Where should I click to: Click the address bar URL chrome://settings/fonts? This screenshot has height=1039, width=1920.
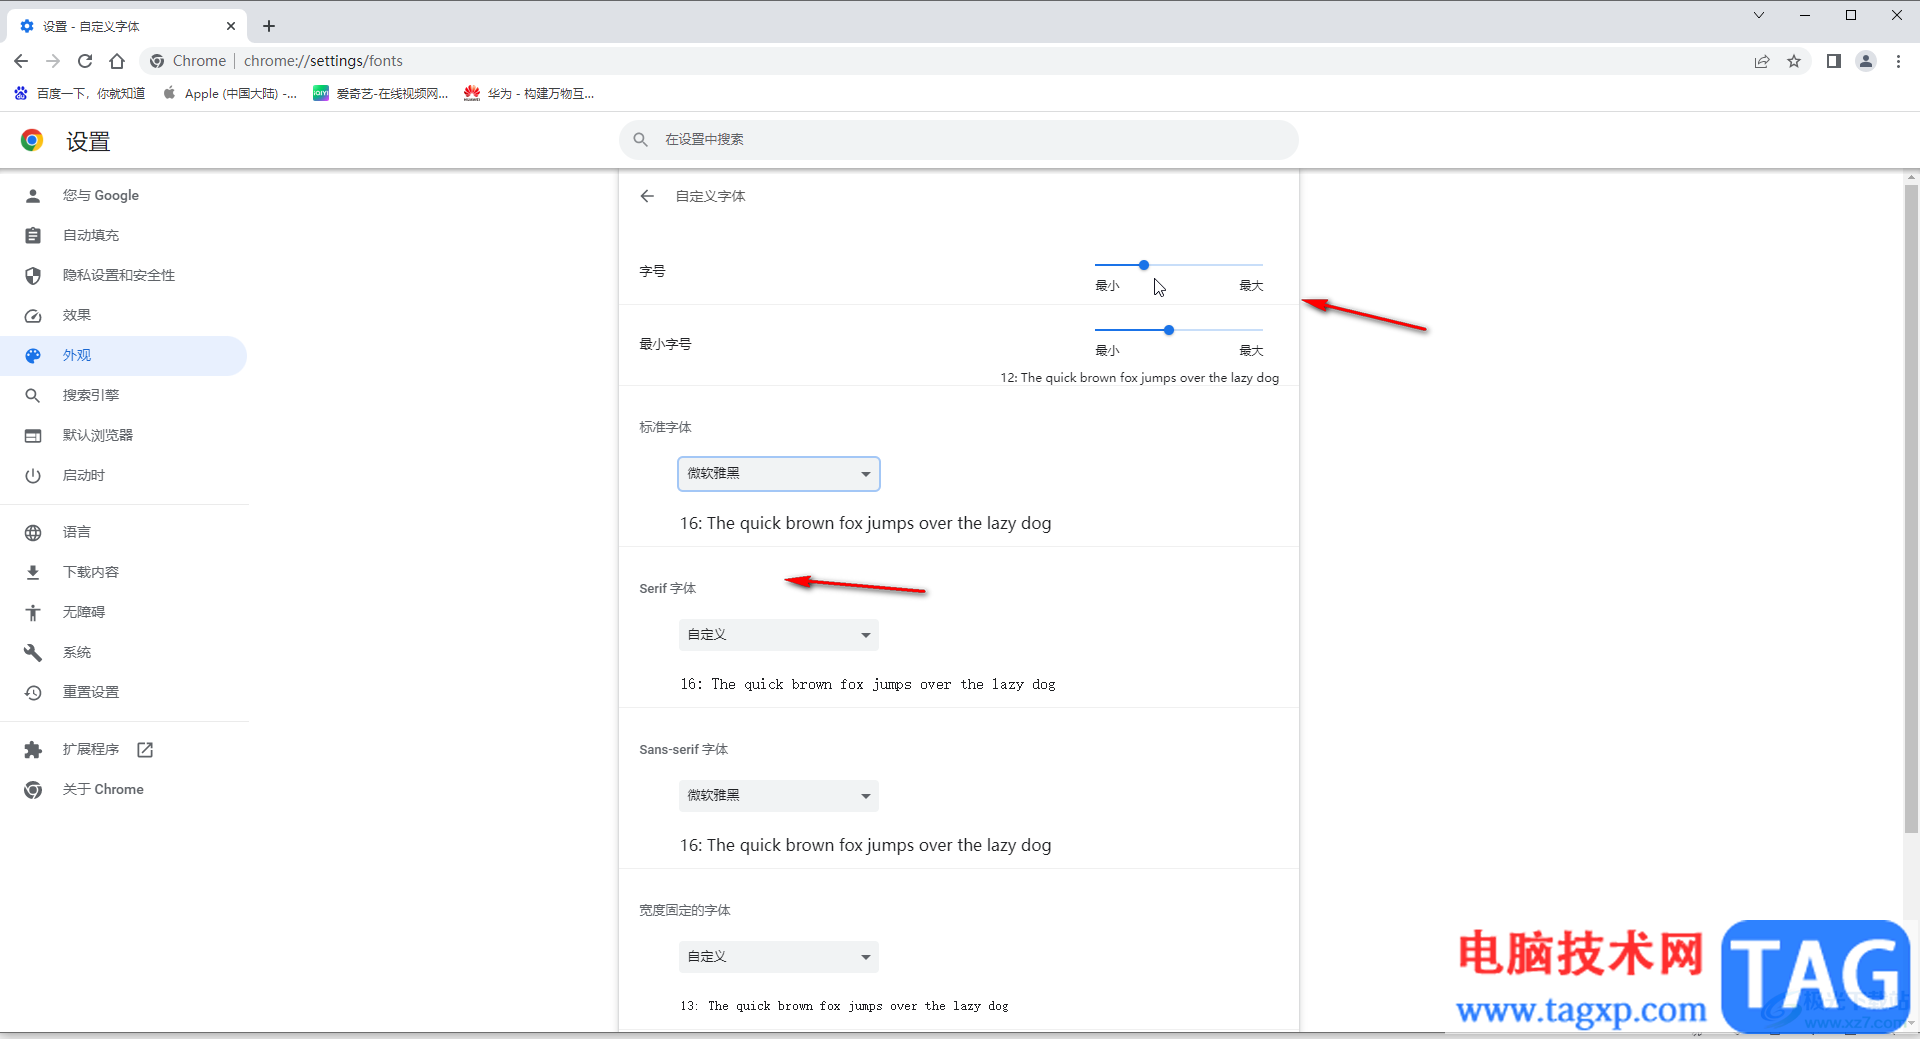(323, 61)
